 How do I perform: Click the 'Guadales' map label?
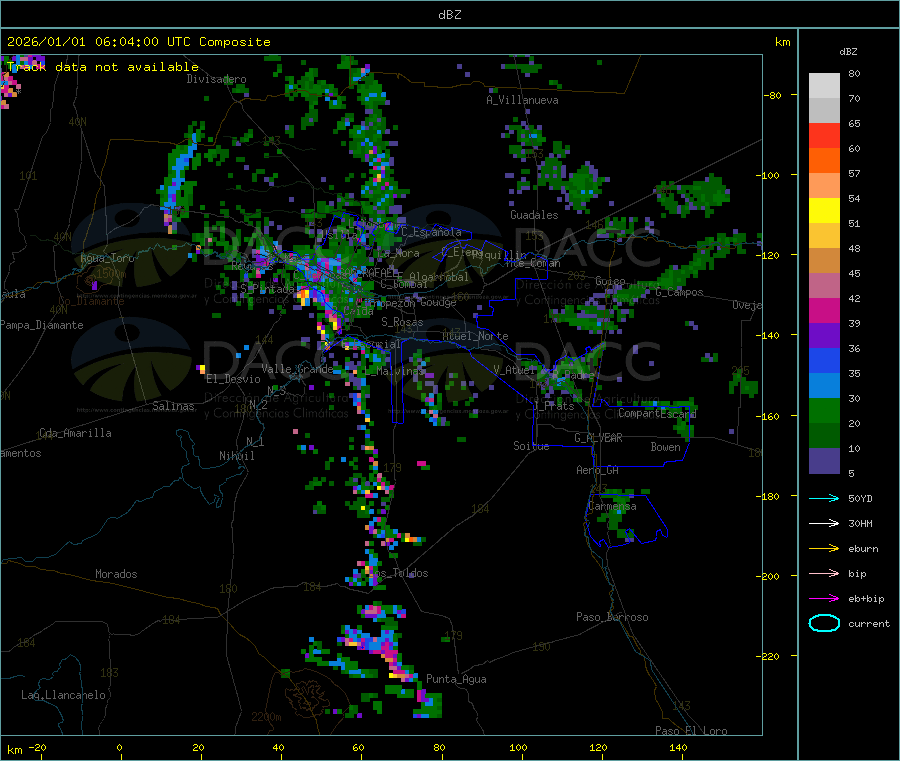(534, 215)
